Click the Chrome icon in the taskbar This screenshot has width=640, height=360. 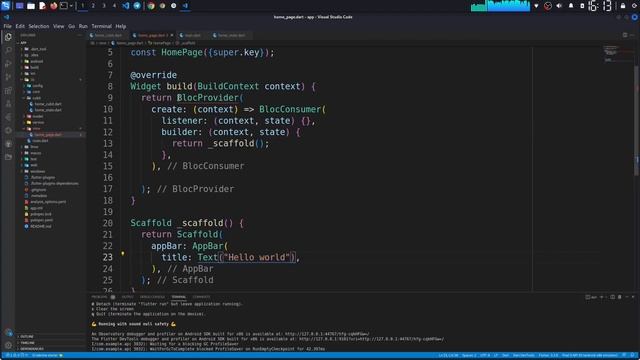click(151, 6)
